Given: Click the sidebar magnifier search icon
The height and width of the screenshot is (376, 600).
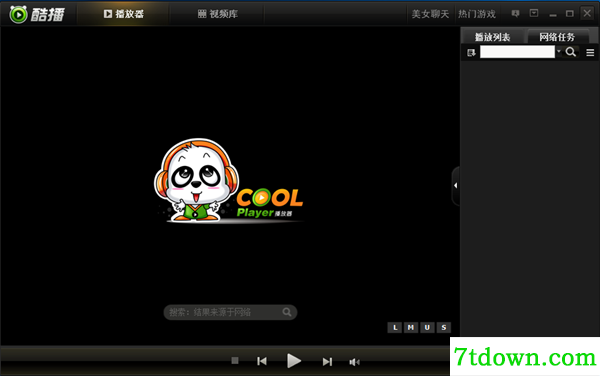Looking at the screenshot, I should point(571,52).
